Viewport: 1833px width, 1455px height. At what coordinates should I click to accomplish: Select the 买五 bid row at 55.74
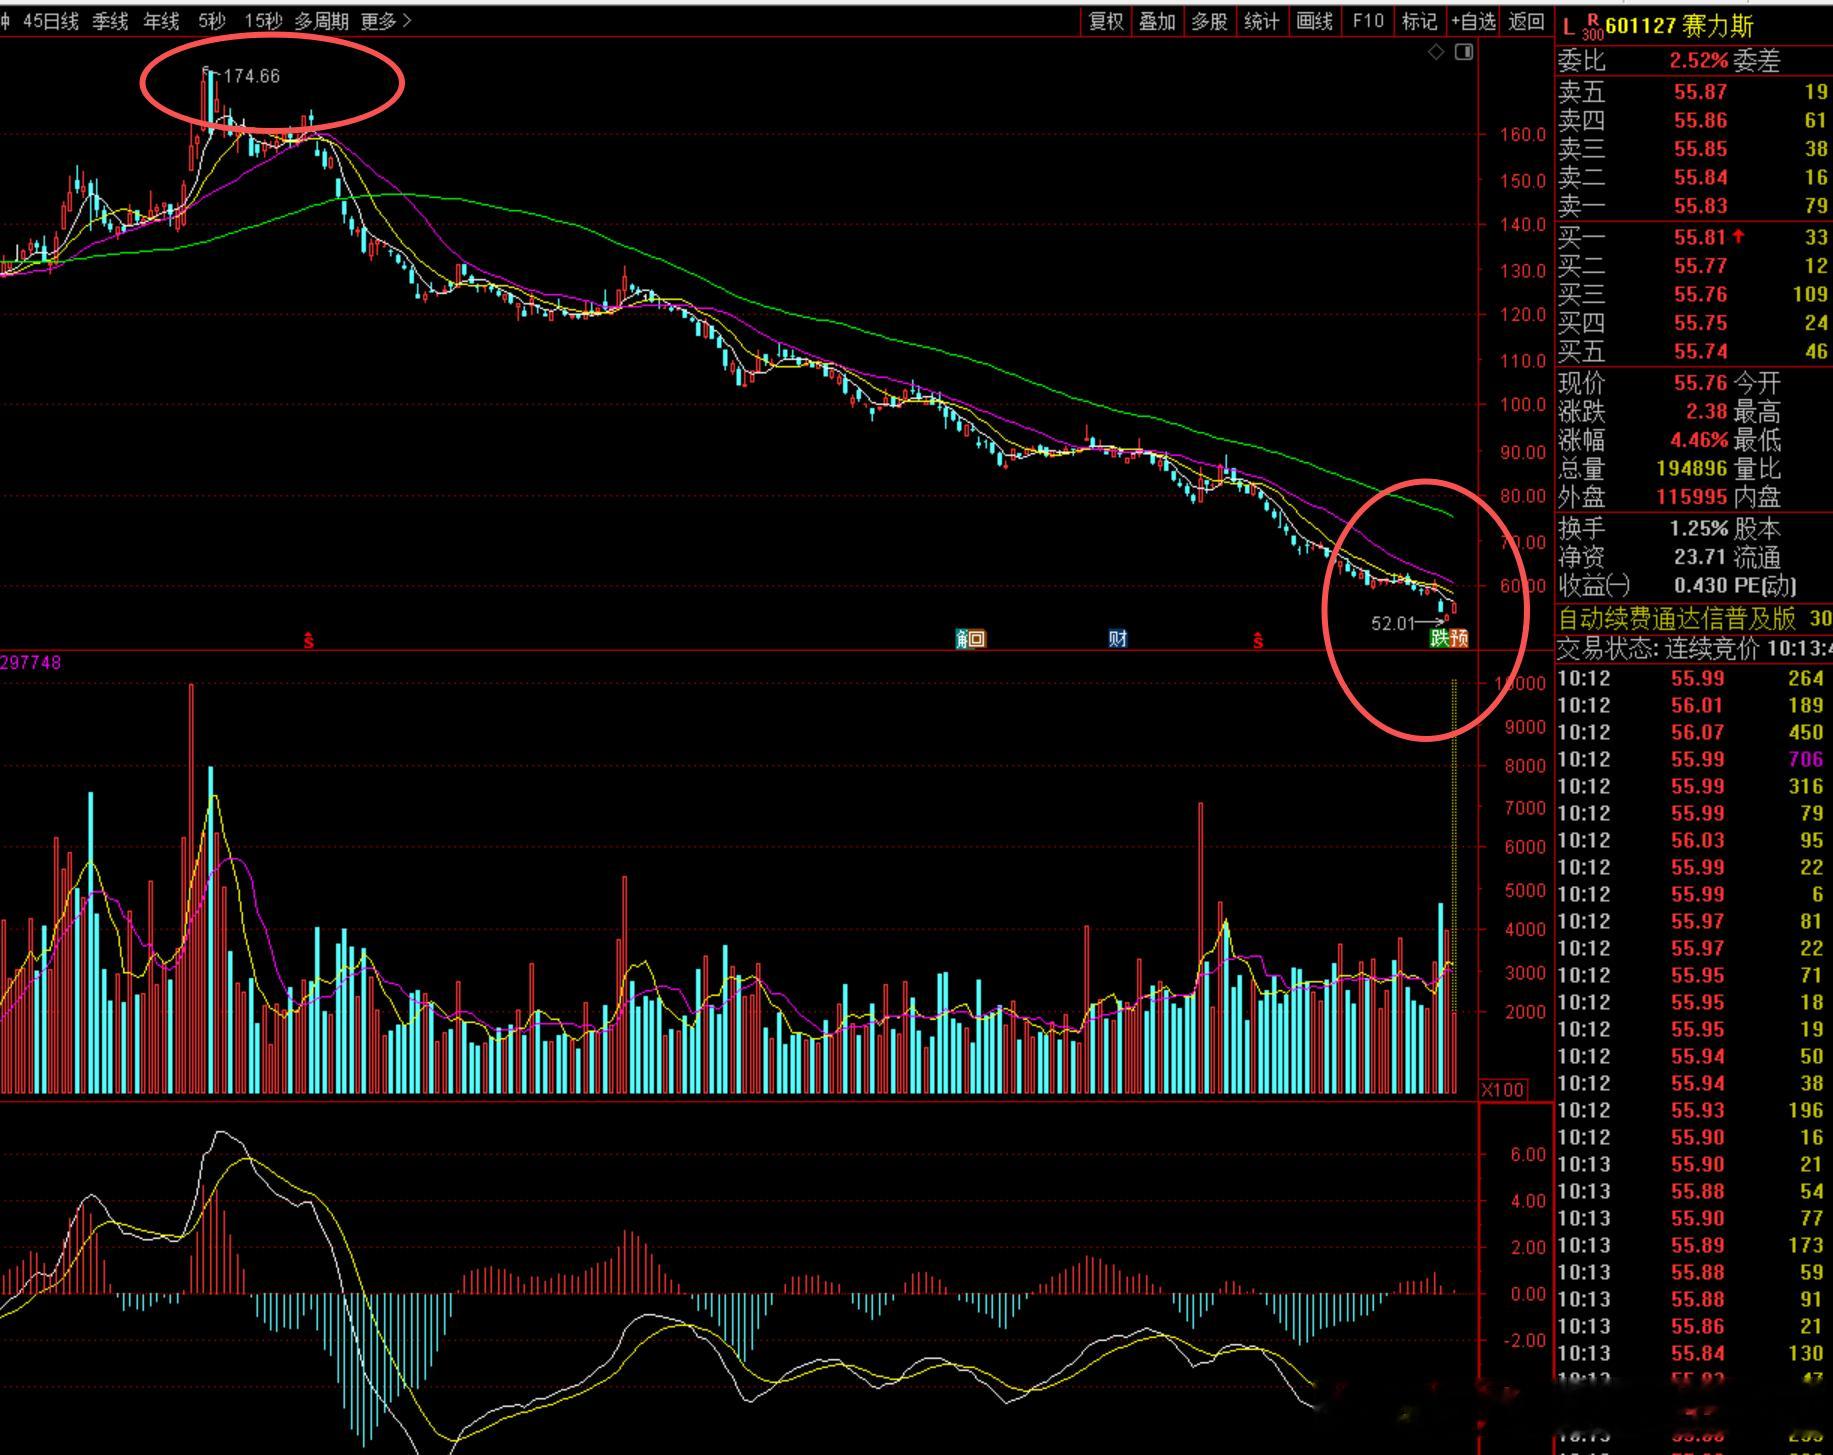click(1693, 352)
